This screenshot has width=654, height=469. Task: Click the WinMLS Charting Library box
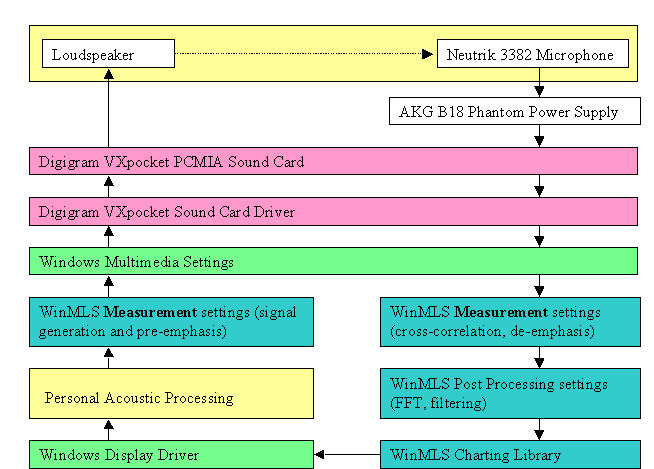(510, 454)
